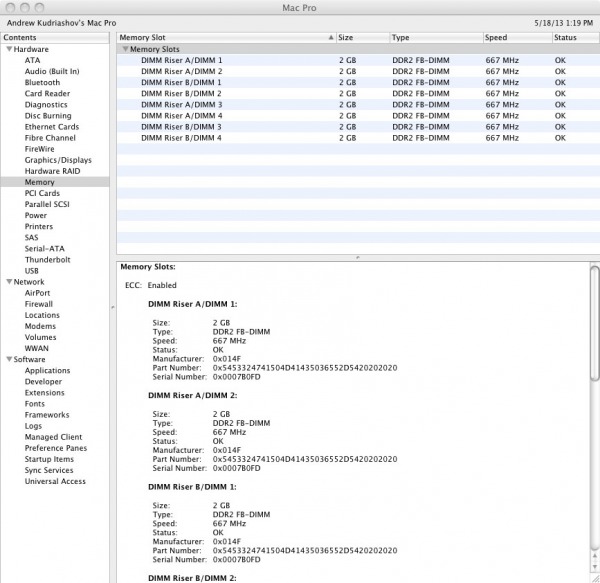Select WWAN in sidebar
Image resolution: width=600 pixels, height=583 pixels.
coord(37,348)
